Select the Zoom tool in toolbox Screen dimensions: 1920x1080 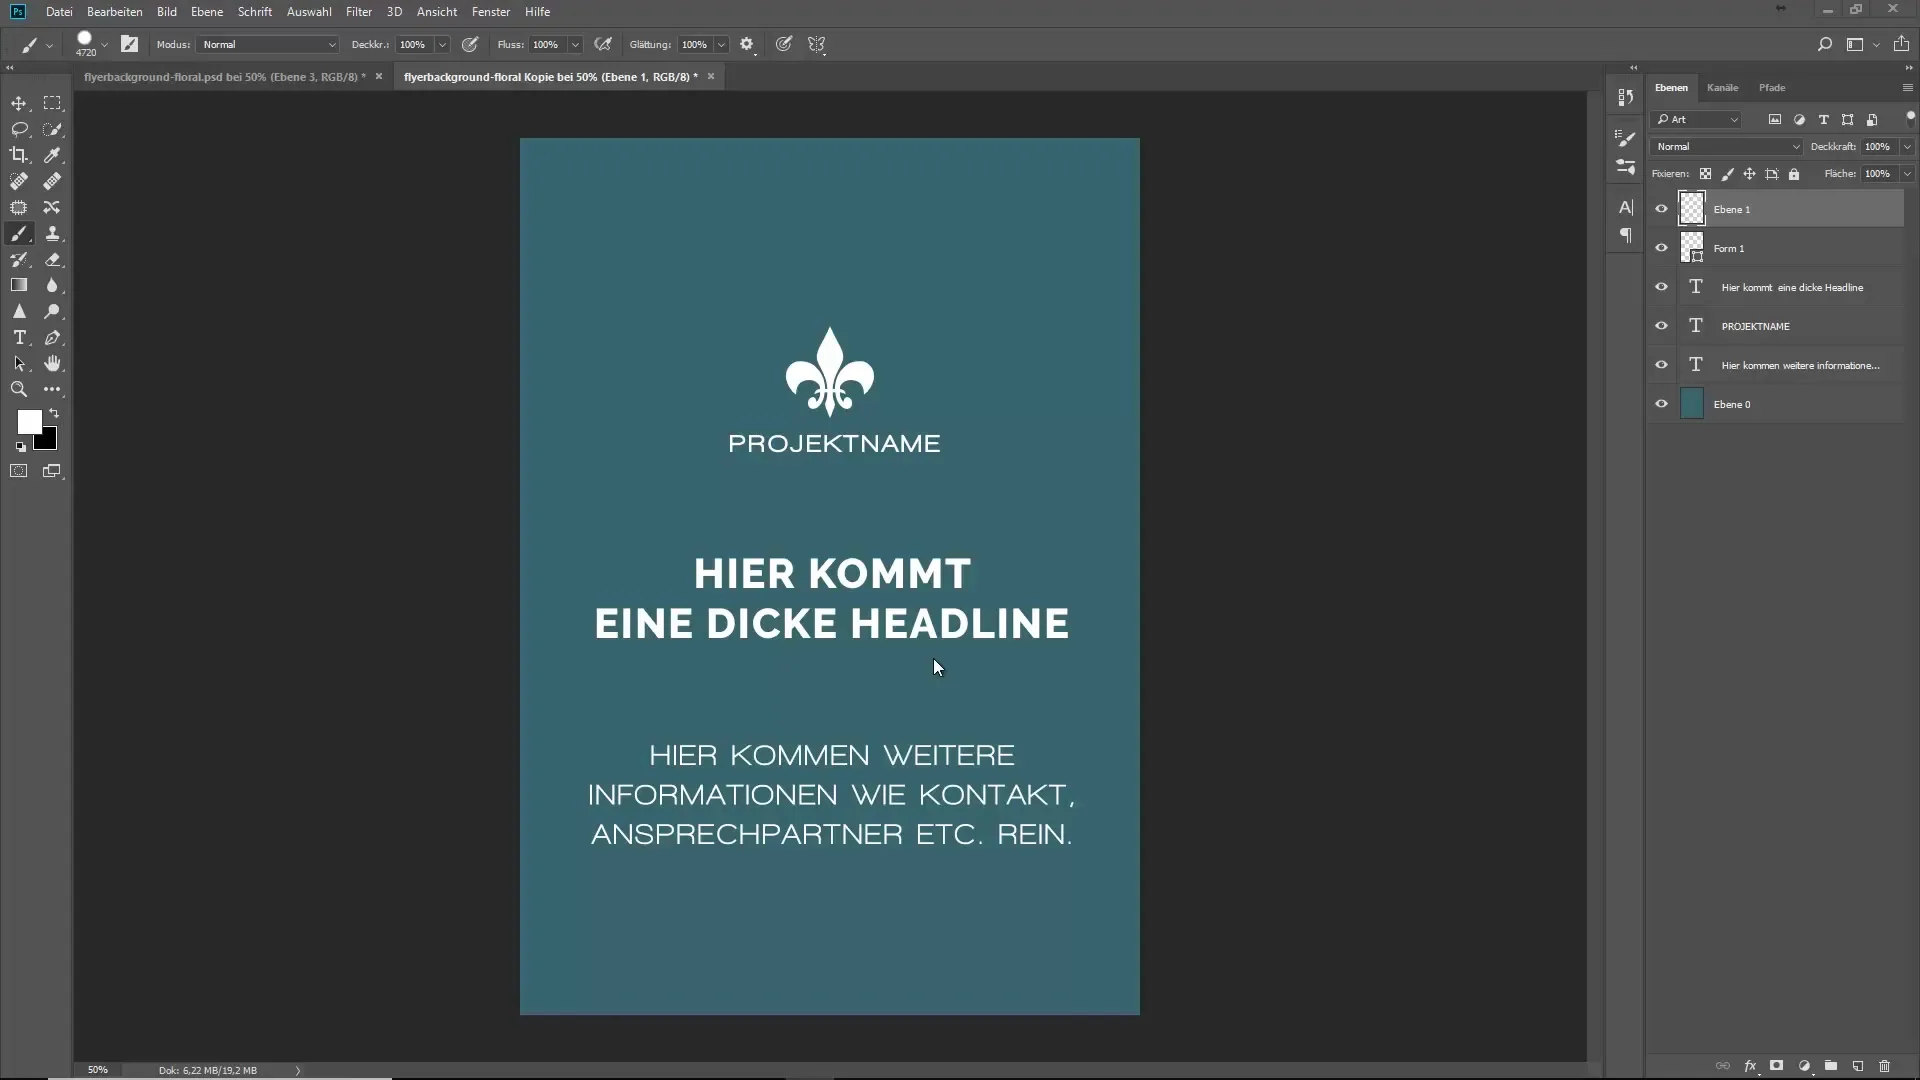pos(19,389)
